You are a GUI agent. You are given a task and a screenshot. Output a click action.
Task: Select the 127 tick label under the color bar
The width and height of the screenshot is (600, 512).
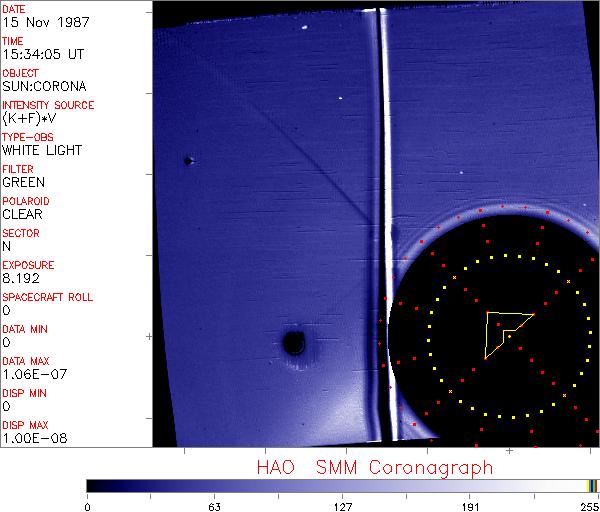click(x=343, y=505)
